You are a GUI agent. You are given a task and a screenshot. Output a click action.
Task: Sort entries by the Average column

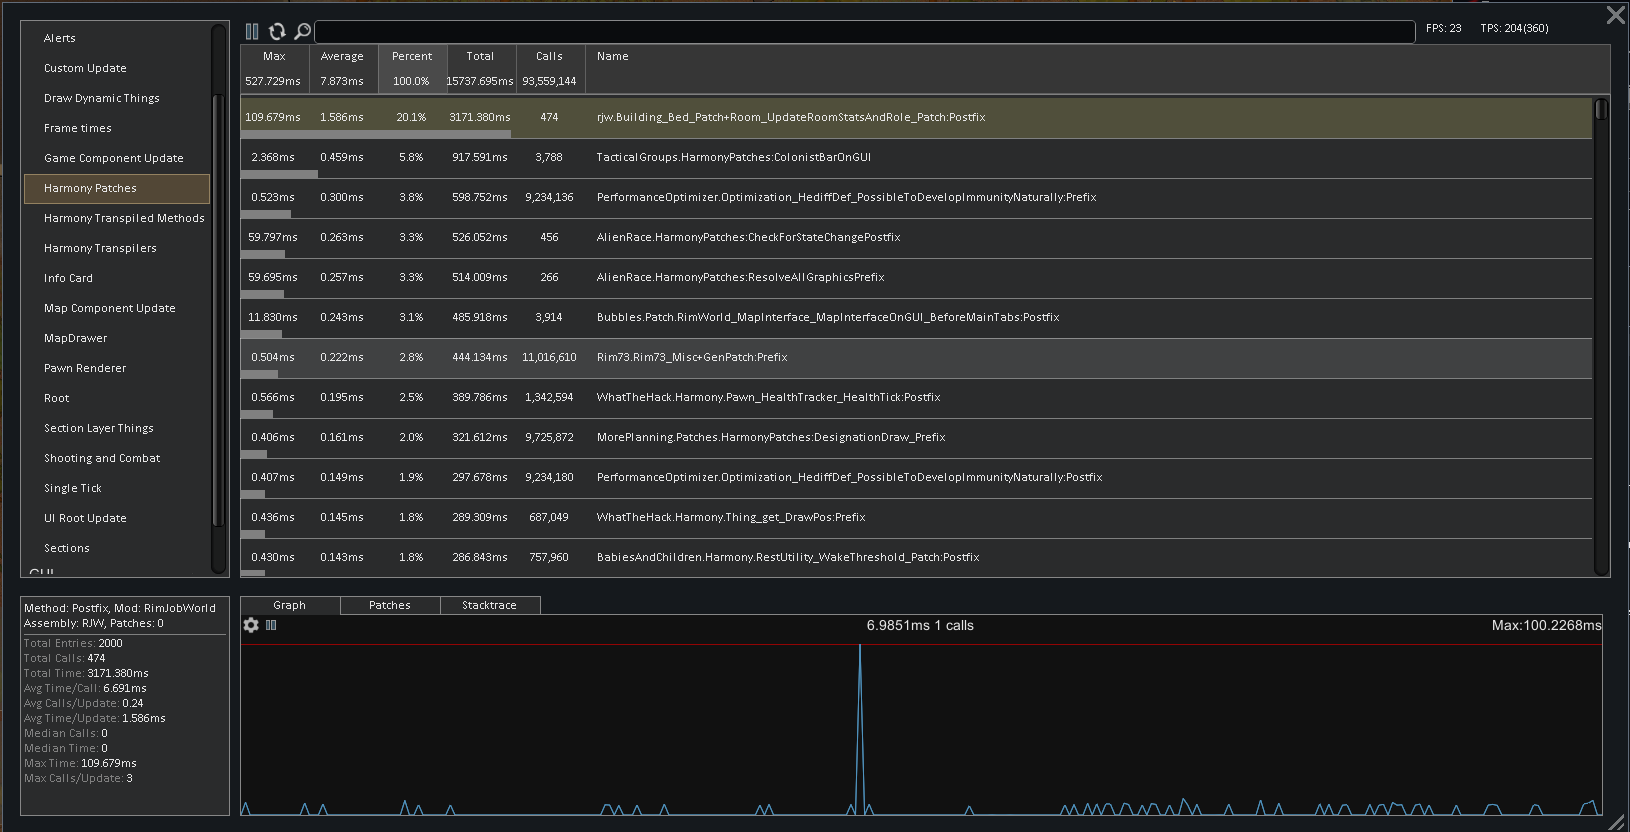click(x=342, y=56)
